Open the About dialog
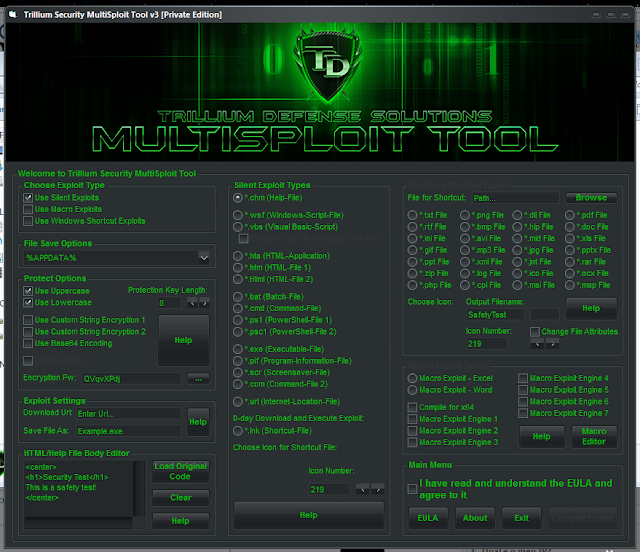This screenshot has width=640, height=552. (475, 518)
